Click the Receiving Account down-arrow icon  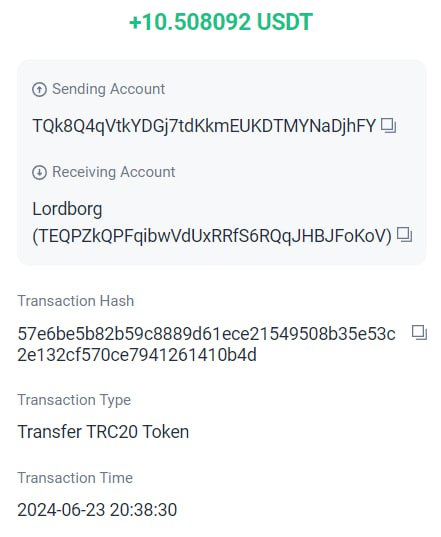pos(39,172)
